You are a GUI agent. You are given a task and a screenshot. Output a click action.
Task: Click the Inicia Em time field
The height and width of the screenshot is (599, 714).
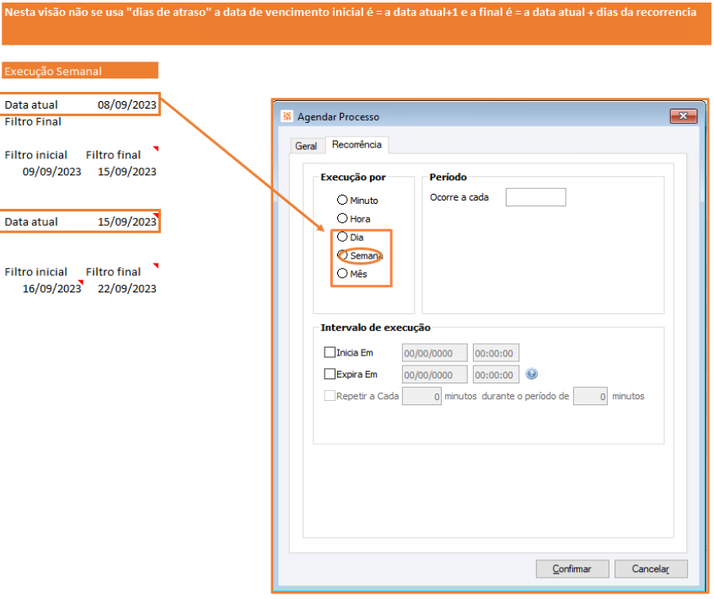(495, 353)
